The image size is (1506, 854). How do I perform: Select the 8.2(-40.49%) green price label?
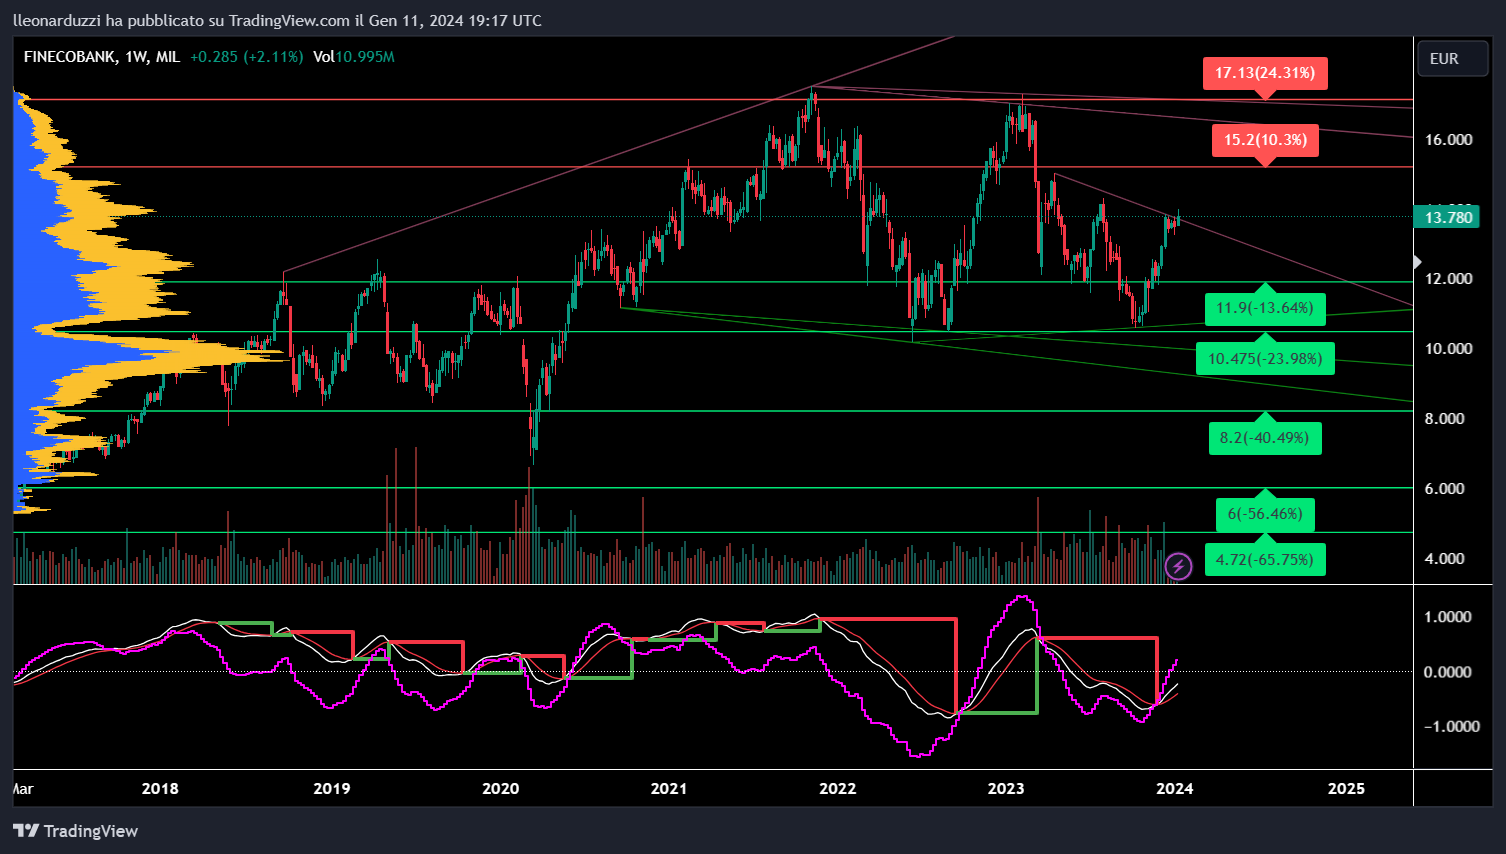click(x=1265, y=438)
